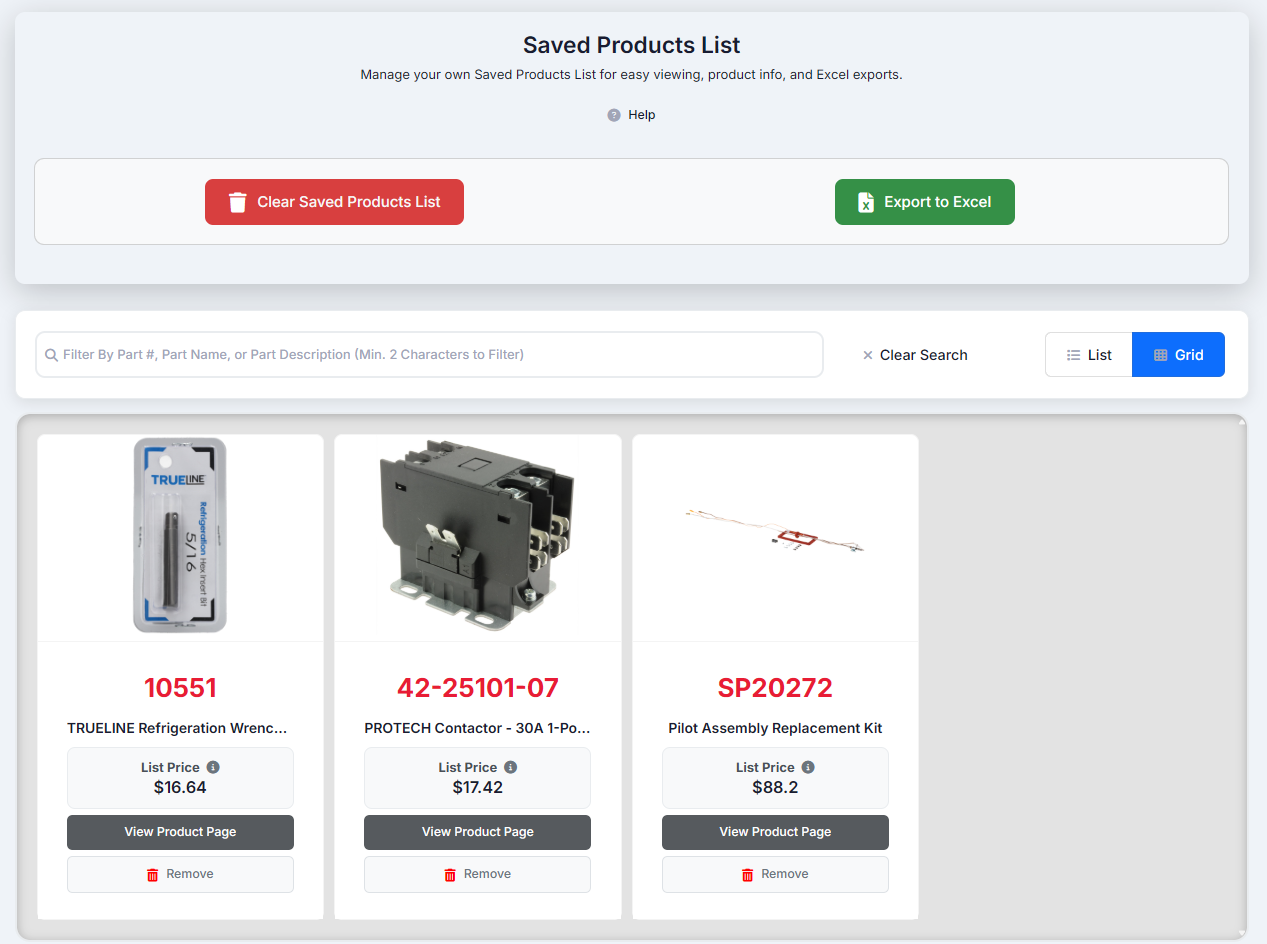Click the List Price info icon for 10551
This screenshot has height=944, width=1267.
click(x=213, y=767)
